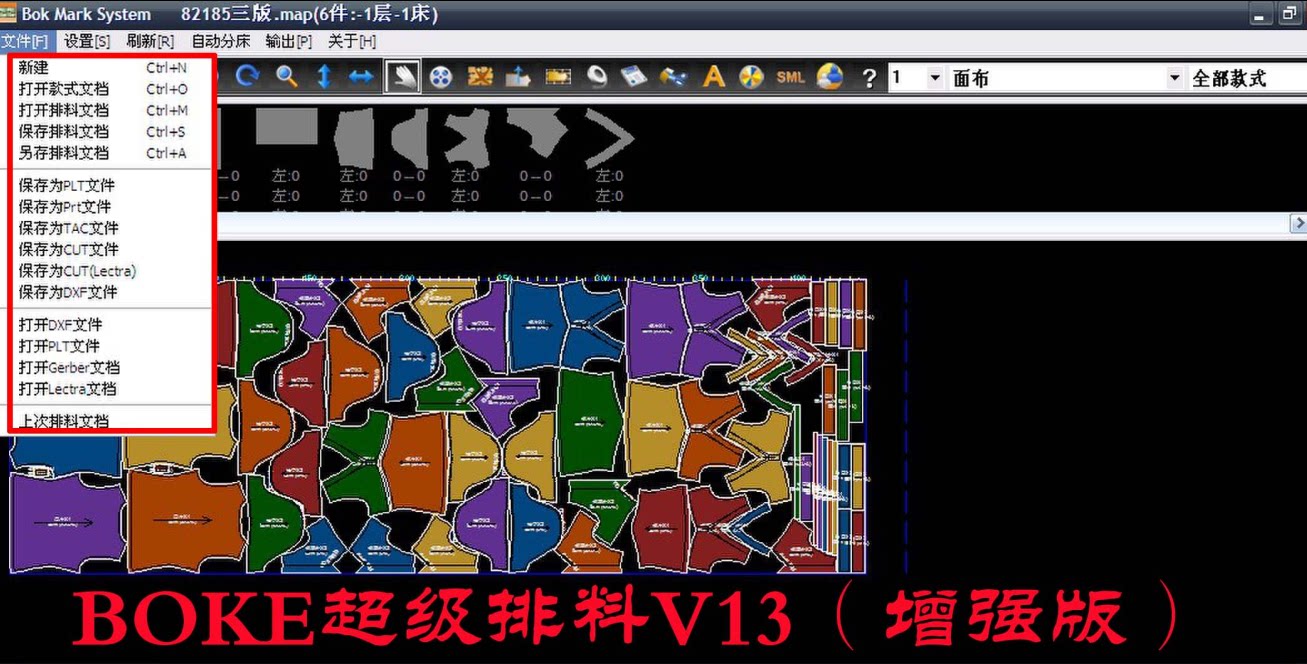Click the orange pattern-pieces nesting icon
This screenshot has height=664, width=1307.
click(x=480, y=77)
